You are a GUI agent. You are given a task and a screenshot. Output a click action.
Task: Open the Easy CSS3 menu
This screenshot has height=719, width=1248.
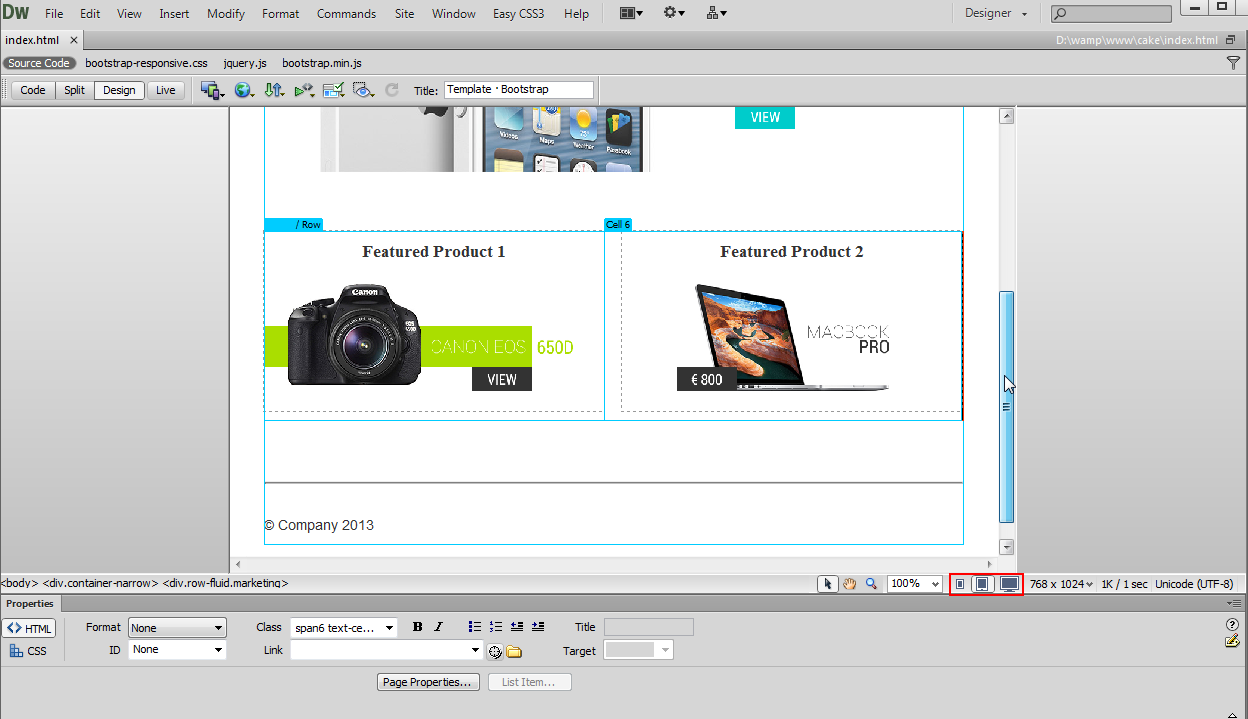(x=518, y=14)
